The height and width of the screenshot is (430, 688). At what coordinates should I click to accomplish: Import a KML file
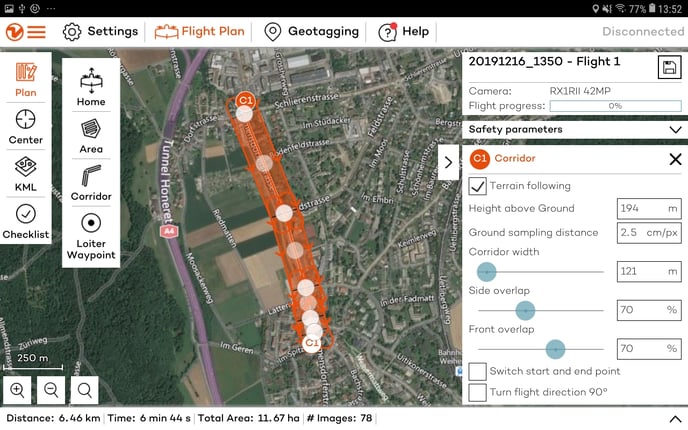pyautogui.click(x=26, y=173)
